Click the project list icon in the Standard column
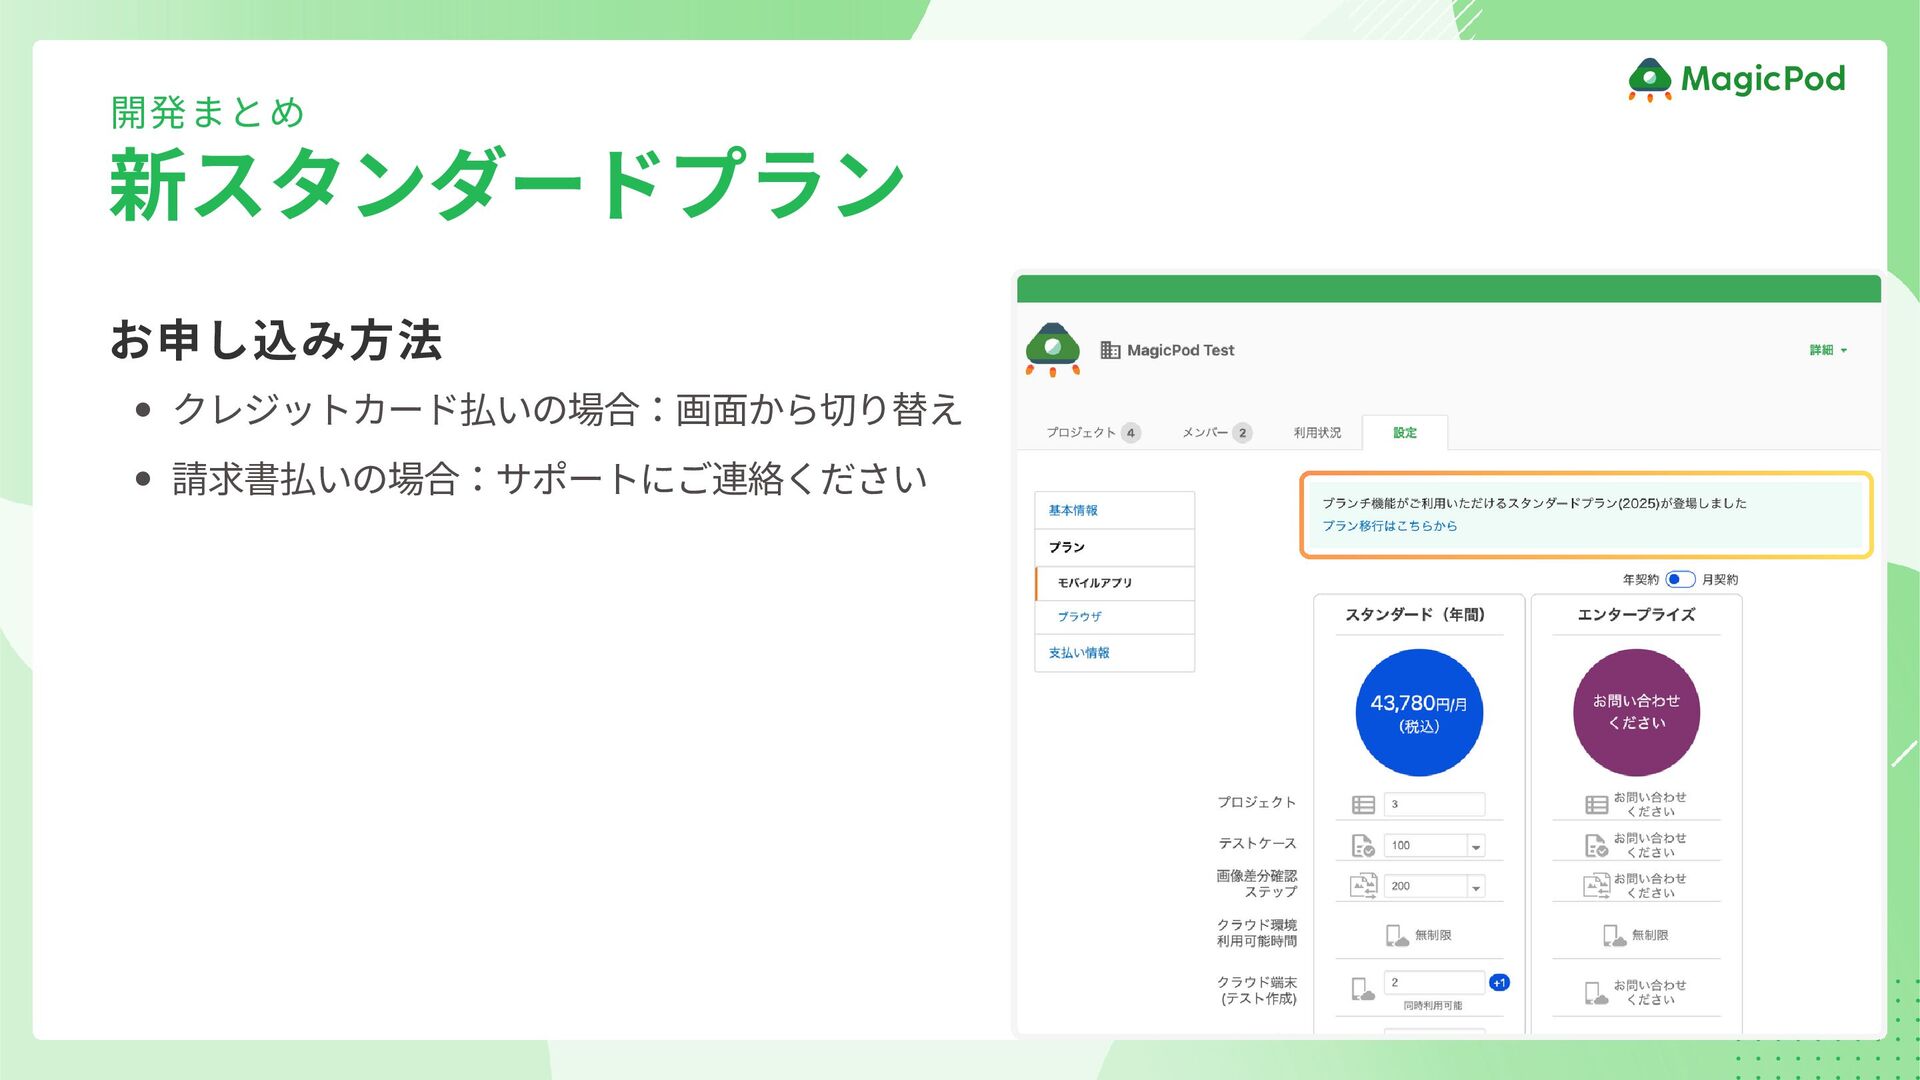Screen dimensions: 1920x1080 [x=1363, y=805]
